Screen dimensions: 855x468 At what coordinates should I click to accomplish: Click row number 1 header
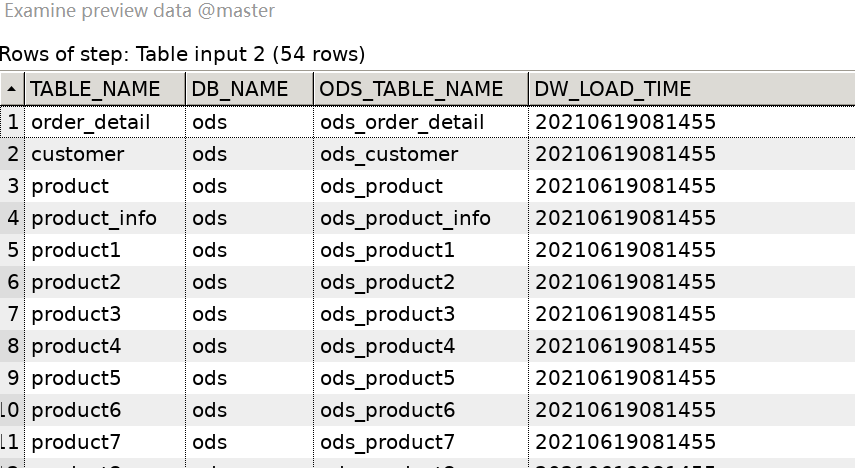tap(13, 122)
